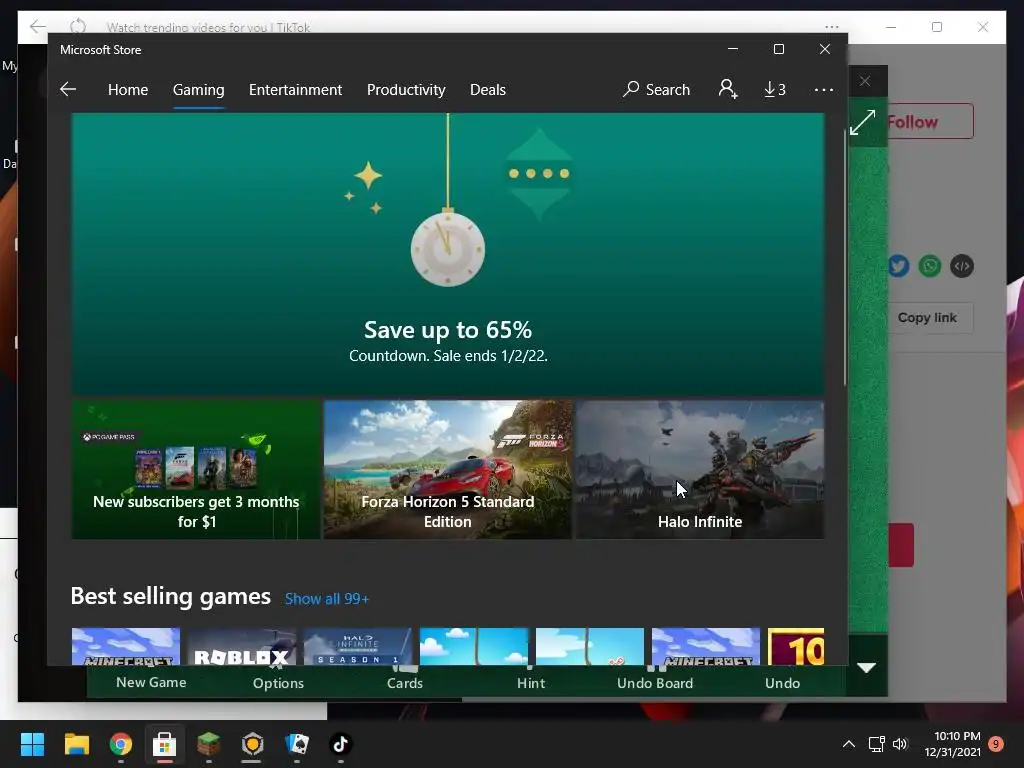Open TikTok window three-dot menu

[831, 27]
